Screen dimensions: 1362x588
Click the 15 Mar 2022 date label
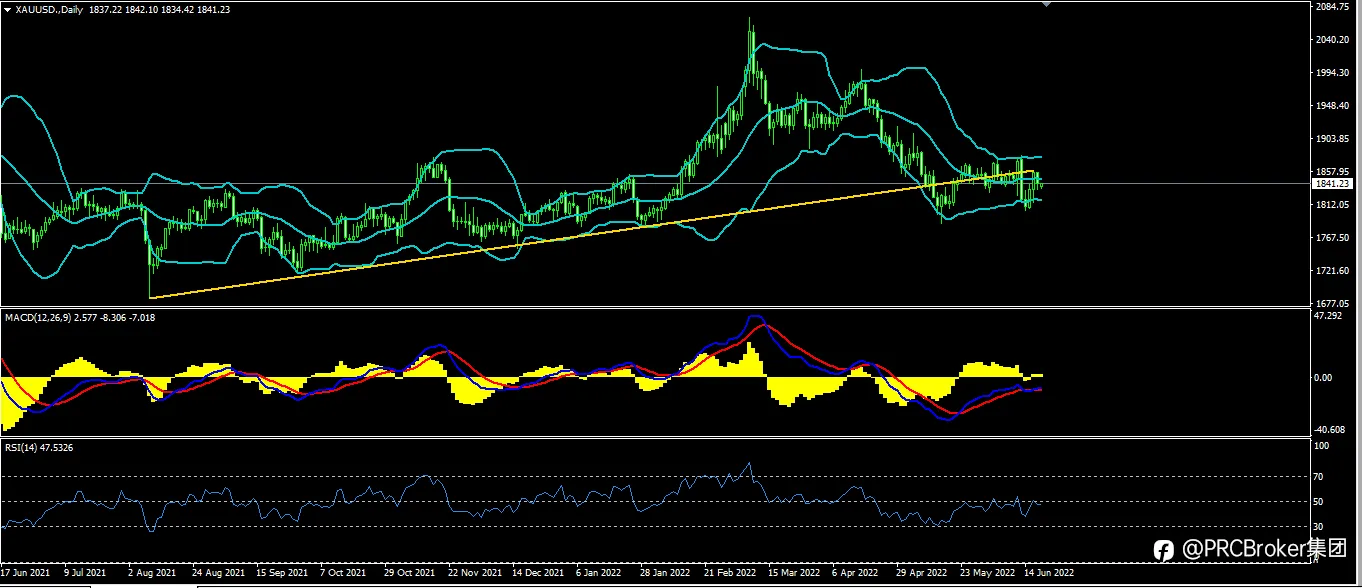[x=793, y=574]
